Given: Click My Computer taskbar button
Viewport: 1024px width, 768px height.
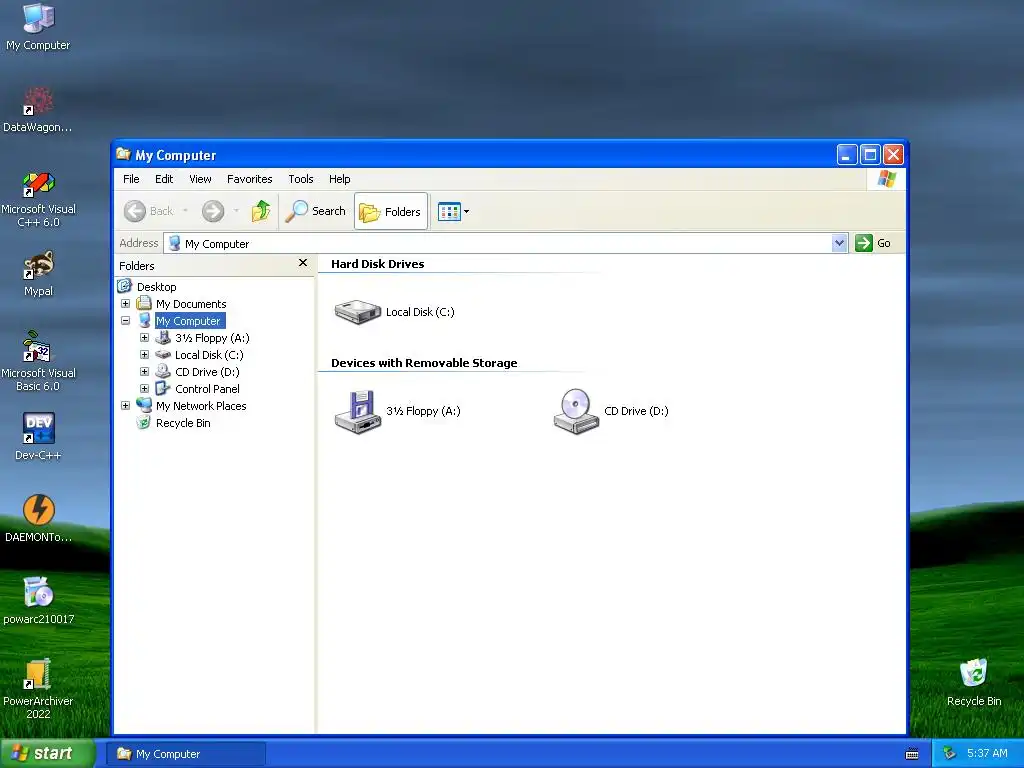Looking at the screenshot, I should (x=186, y=754).
